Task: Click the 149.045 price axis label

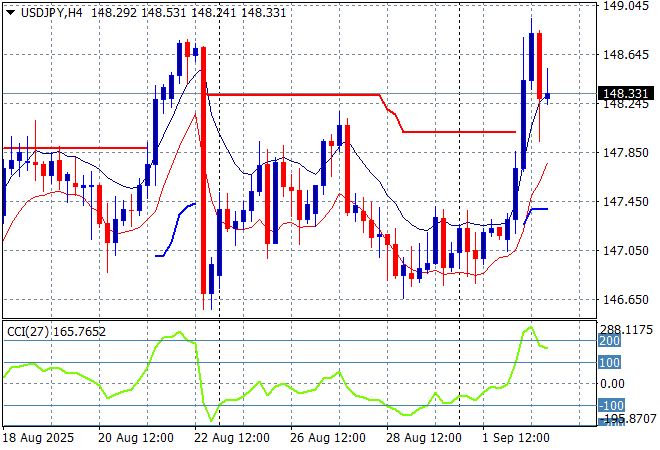Action: tap(626, 6)
